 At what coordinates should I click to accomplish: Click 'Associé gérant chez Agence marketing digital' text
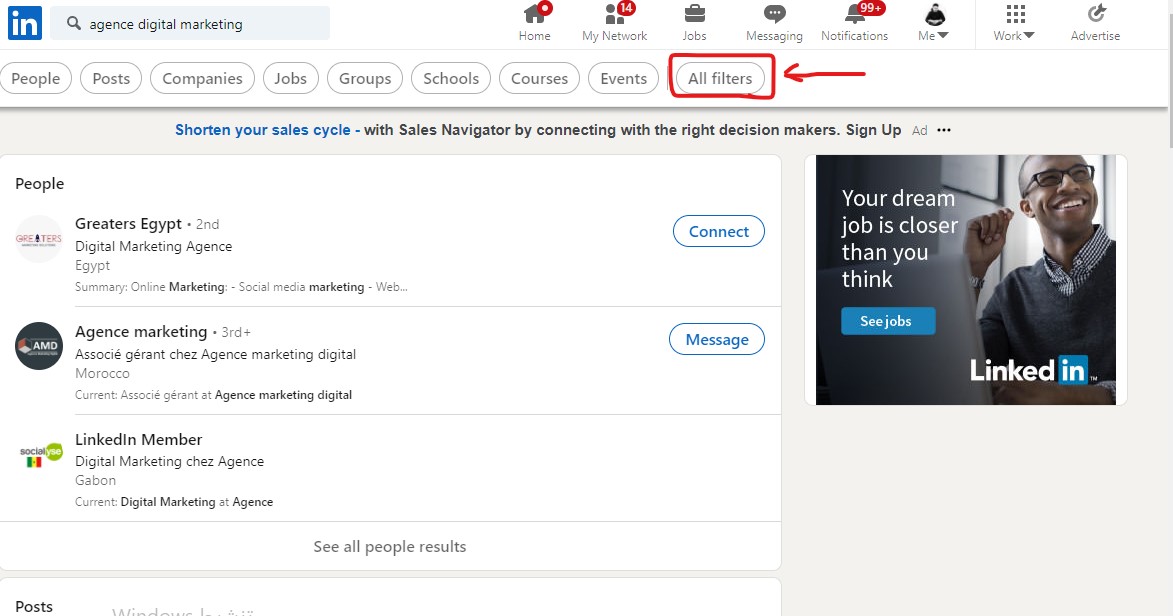(215, 354)
